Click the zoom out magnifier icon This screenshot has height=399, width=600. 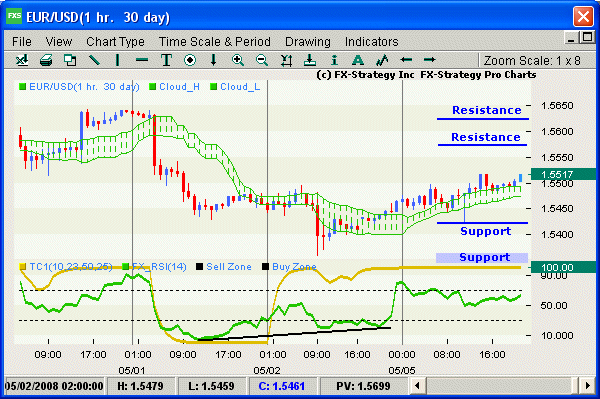(262, 60)
